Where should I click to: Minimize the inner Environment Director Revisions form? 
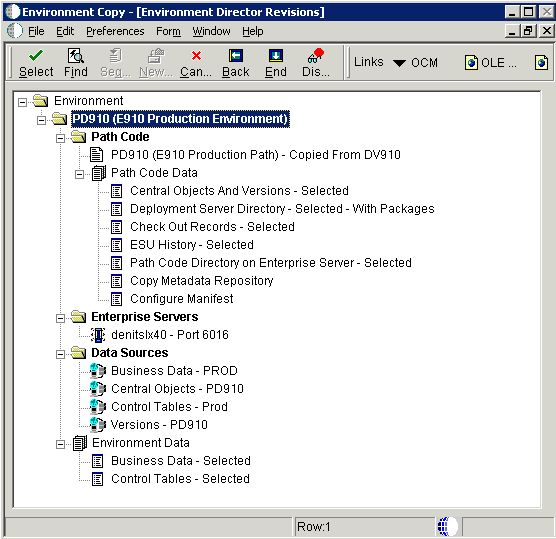[512, 31]
